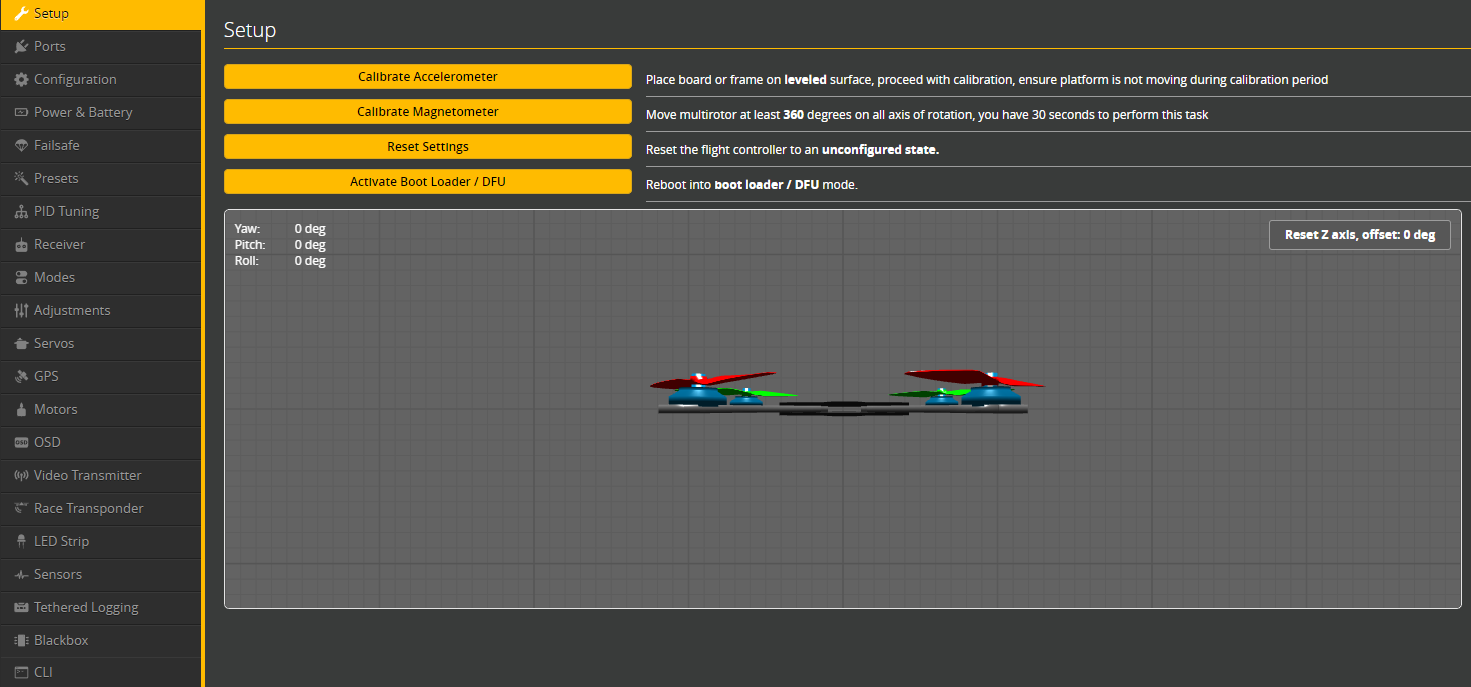The image size is (1471, 687).
Task: Open the Power & Battery tab
Action: coord(83,113)
